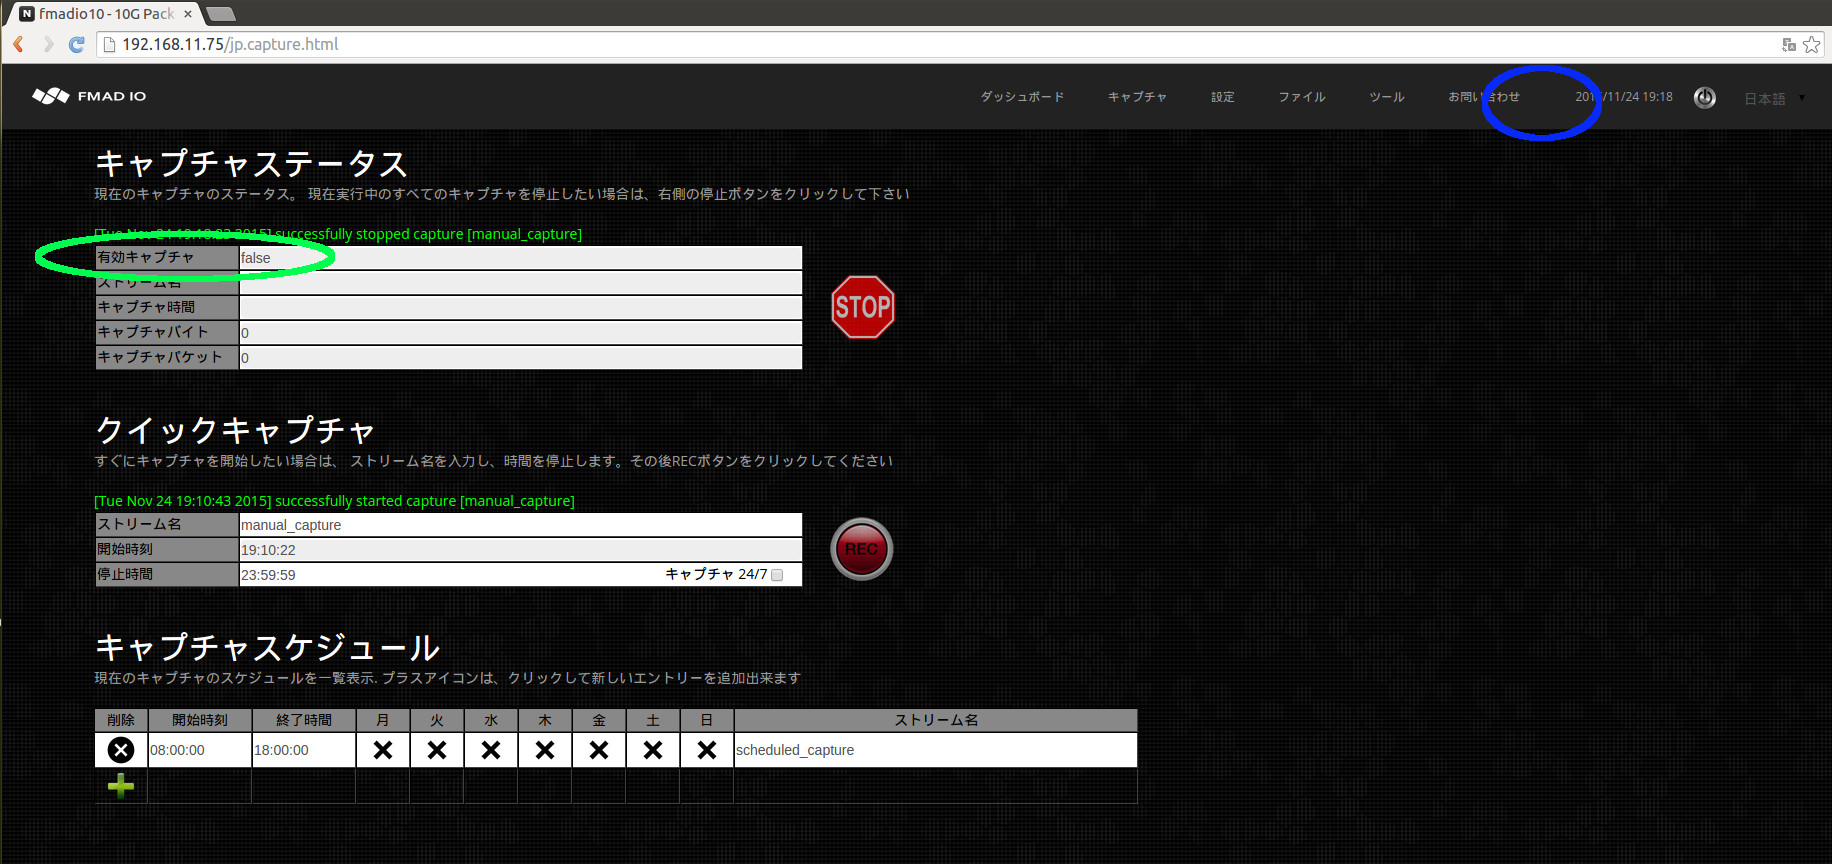Viewport: 1832px width, 864px height.
Task: Click the クイックキャプチャ heading
Action: click(235, 430)
